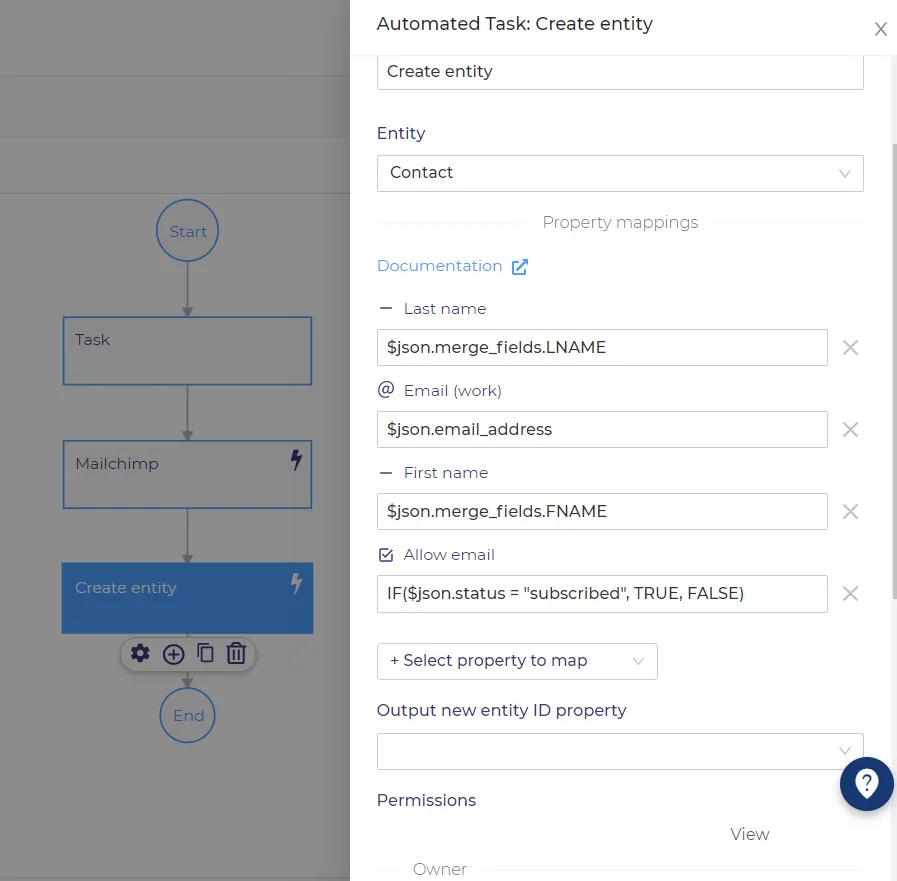Select the End node in the workflow

pos(188,715)
